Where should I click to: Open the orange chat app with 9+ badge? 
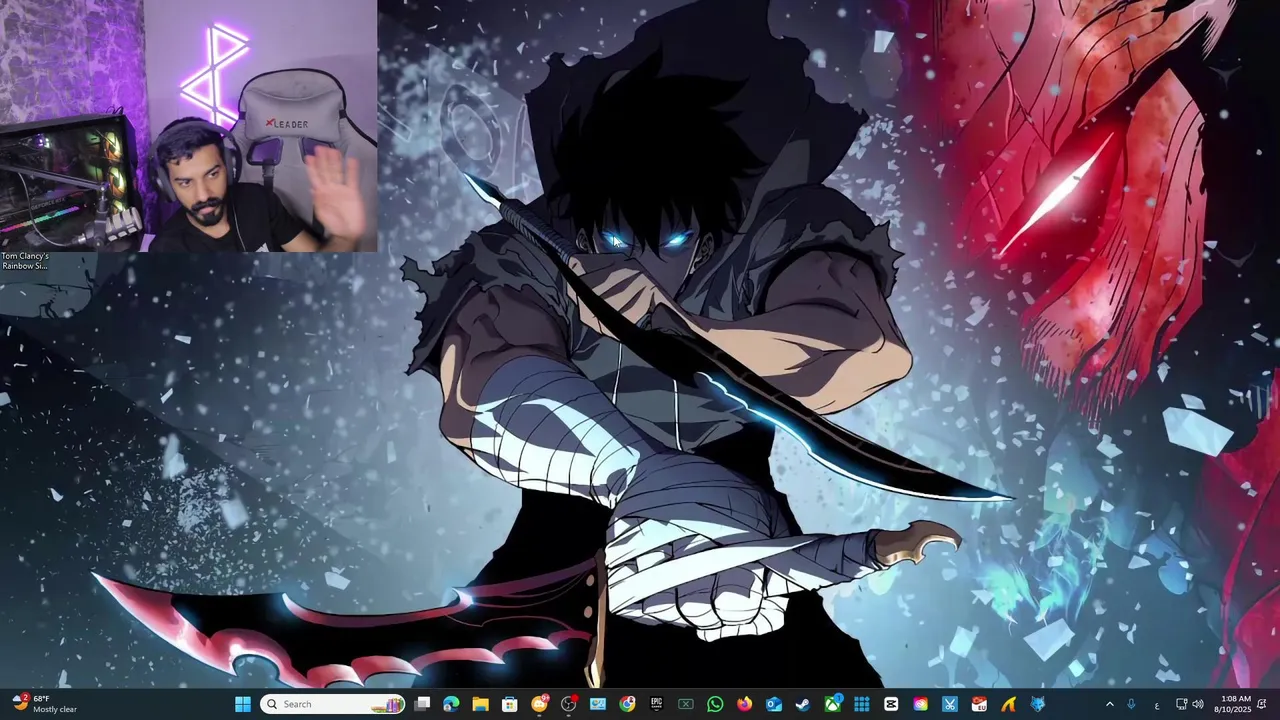539,704
